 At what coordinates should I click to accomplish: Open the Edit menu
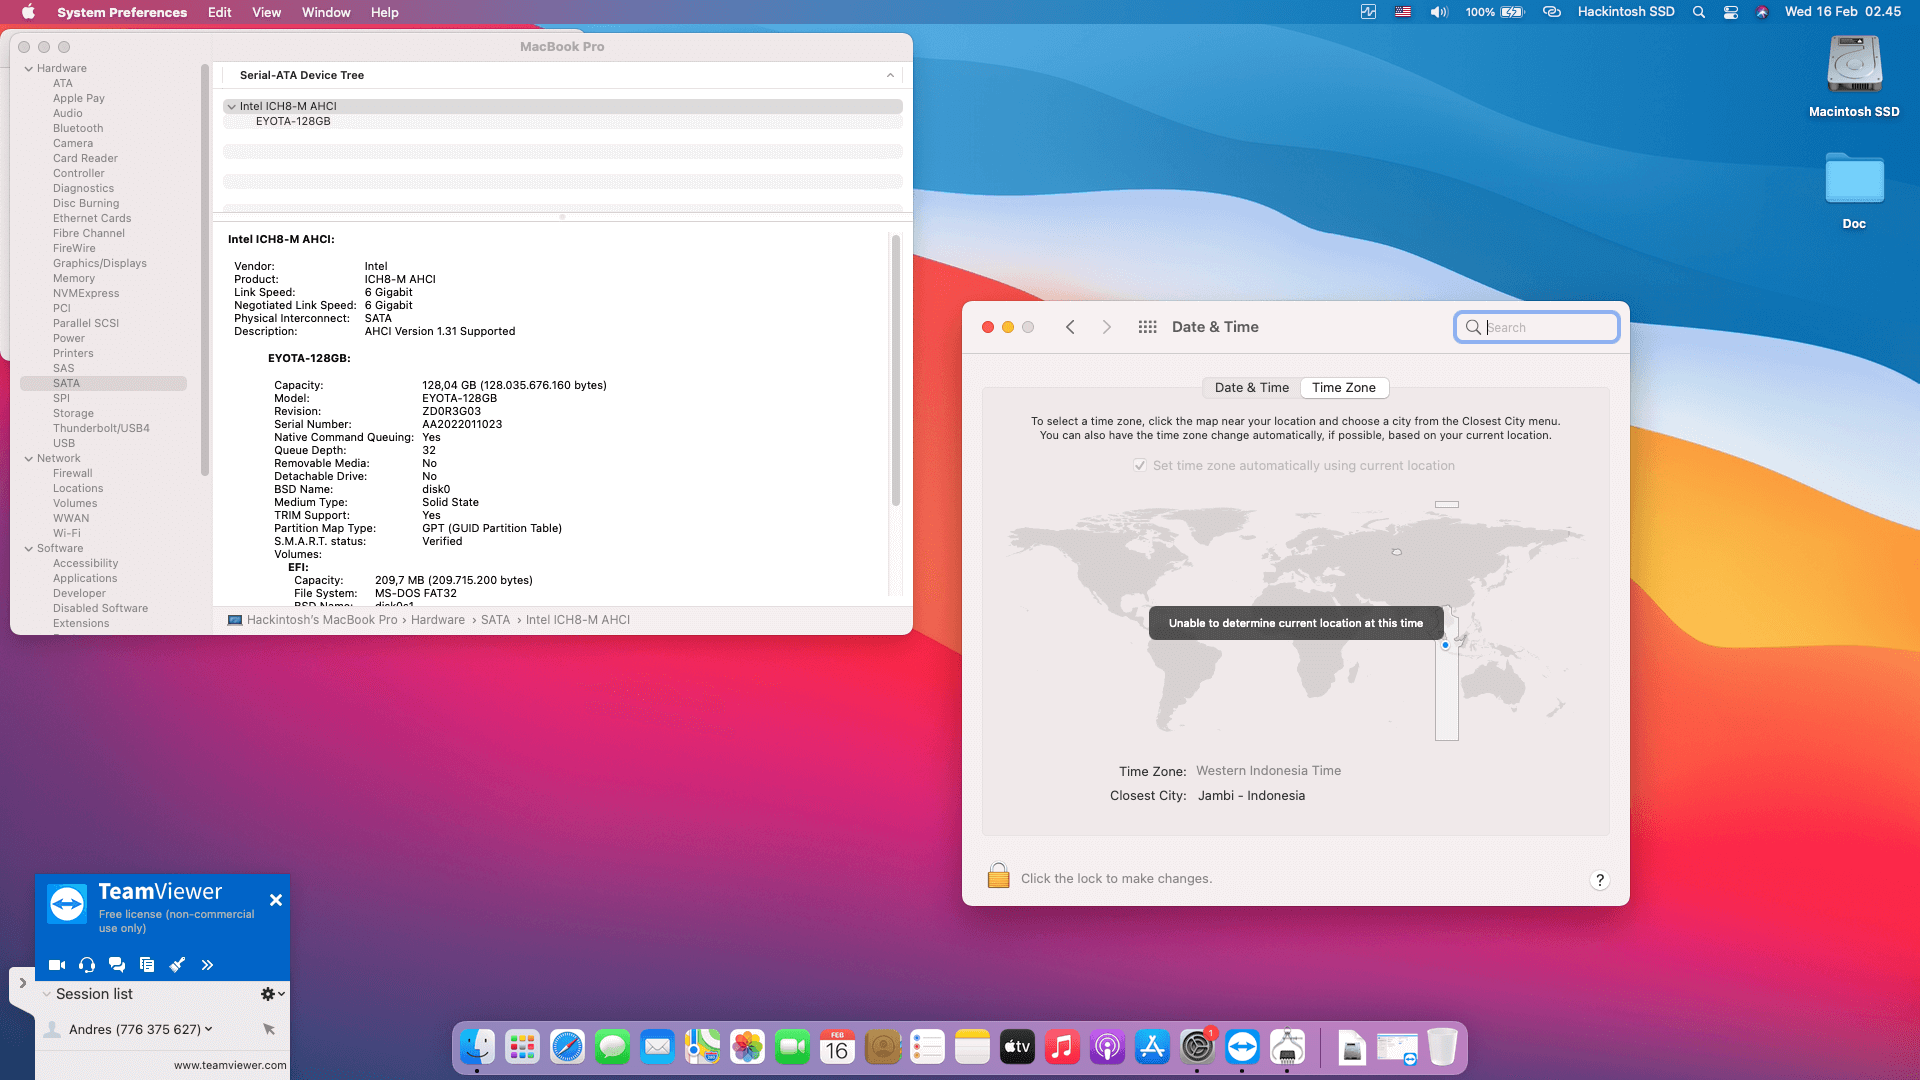219,12
